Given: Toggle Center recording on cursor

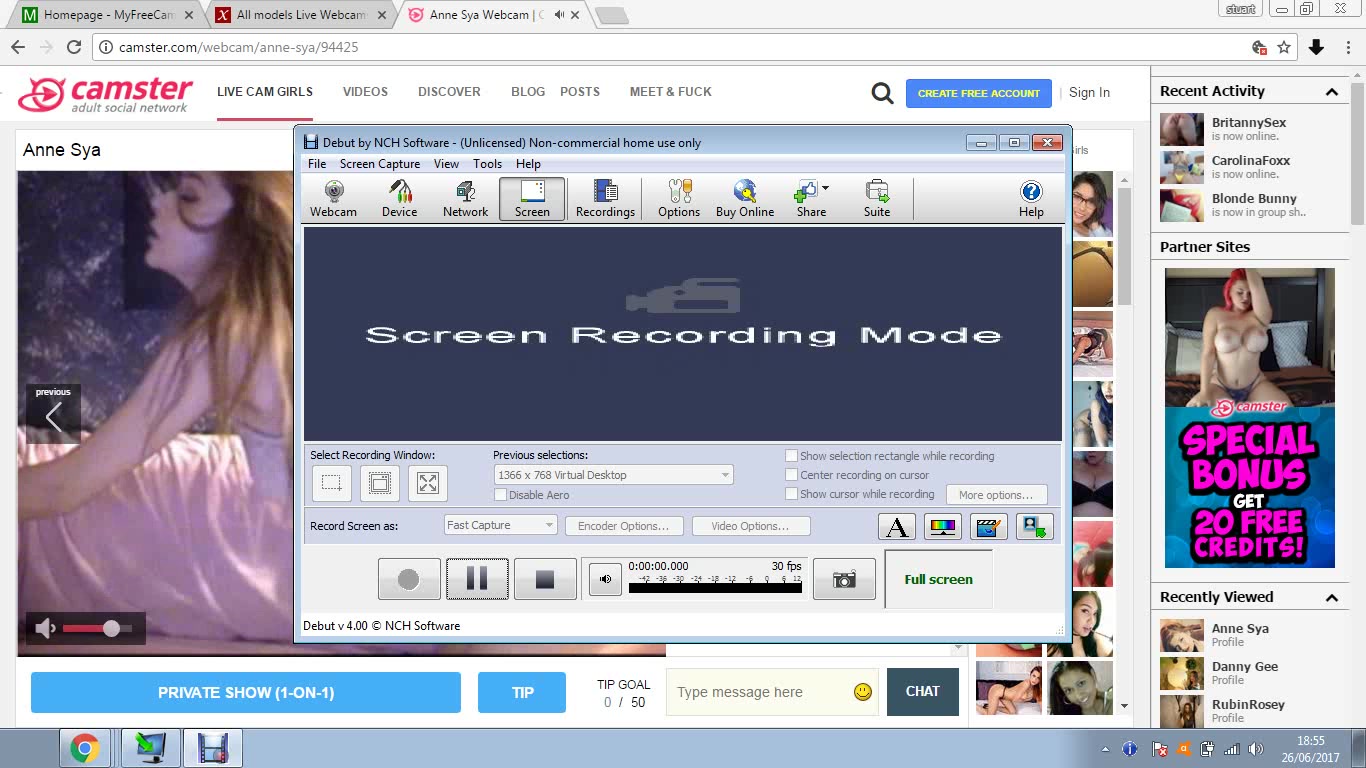Looking at the screenshot, I should (792, 475).
